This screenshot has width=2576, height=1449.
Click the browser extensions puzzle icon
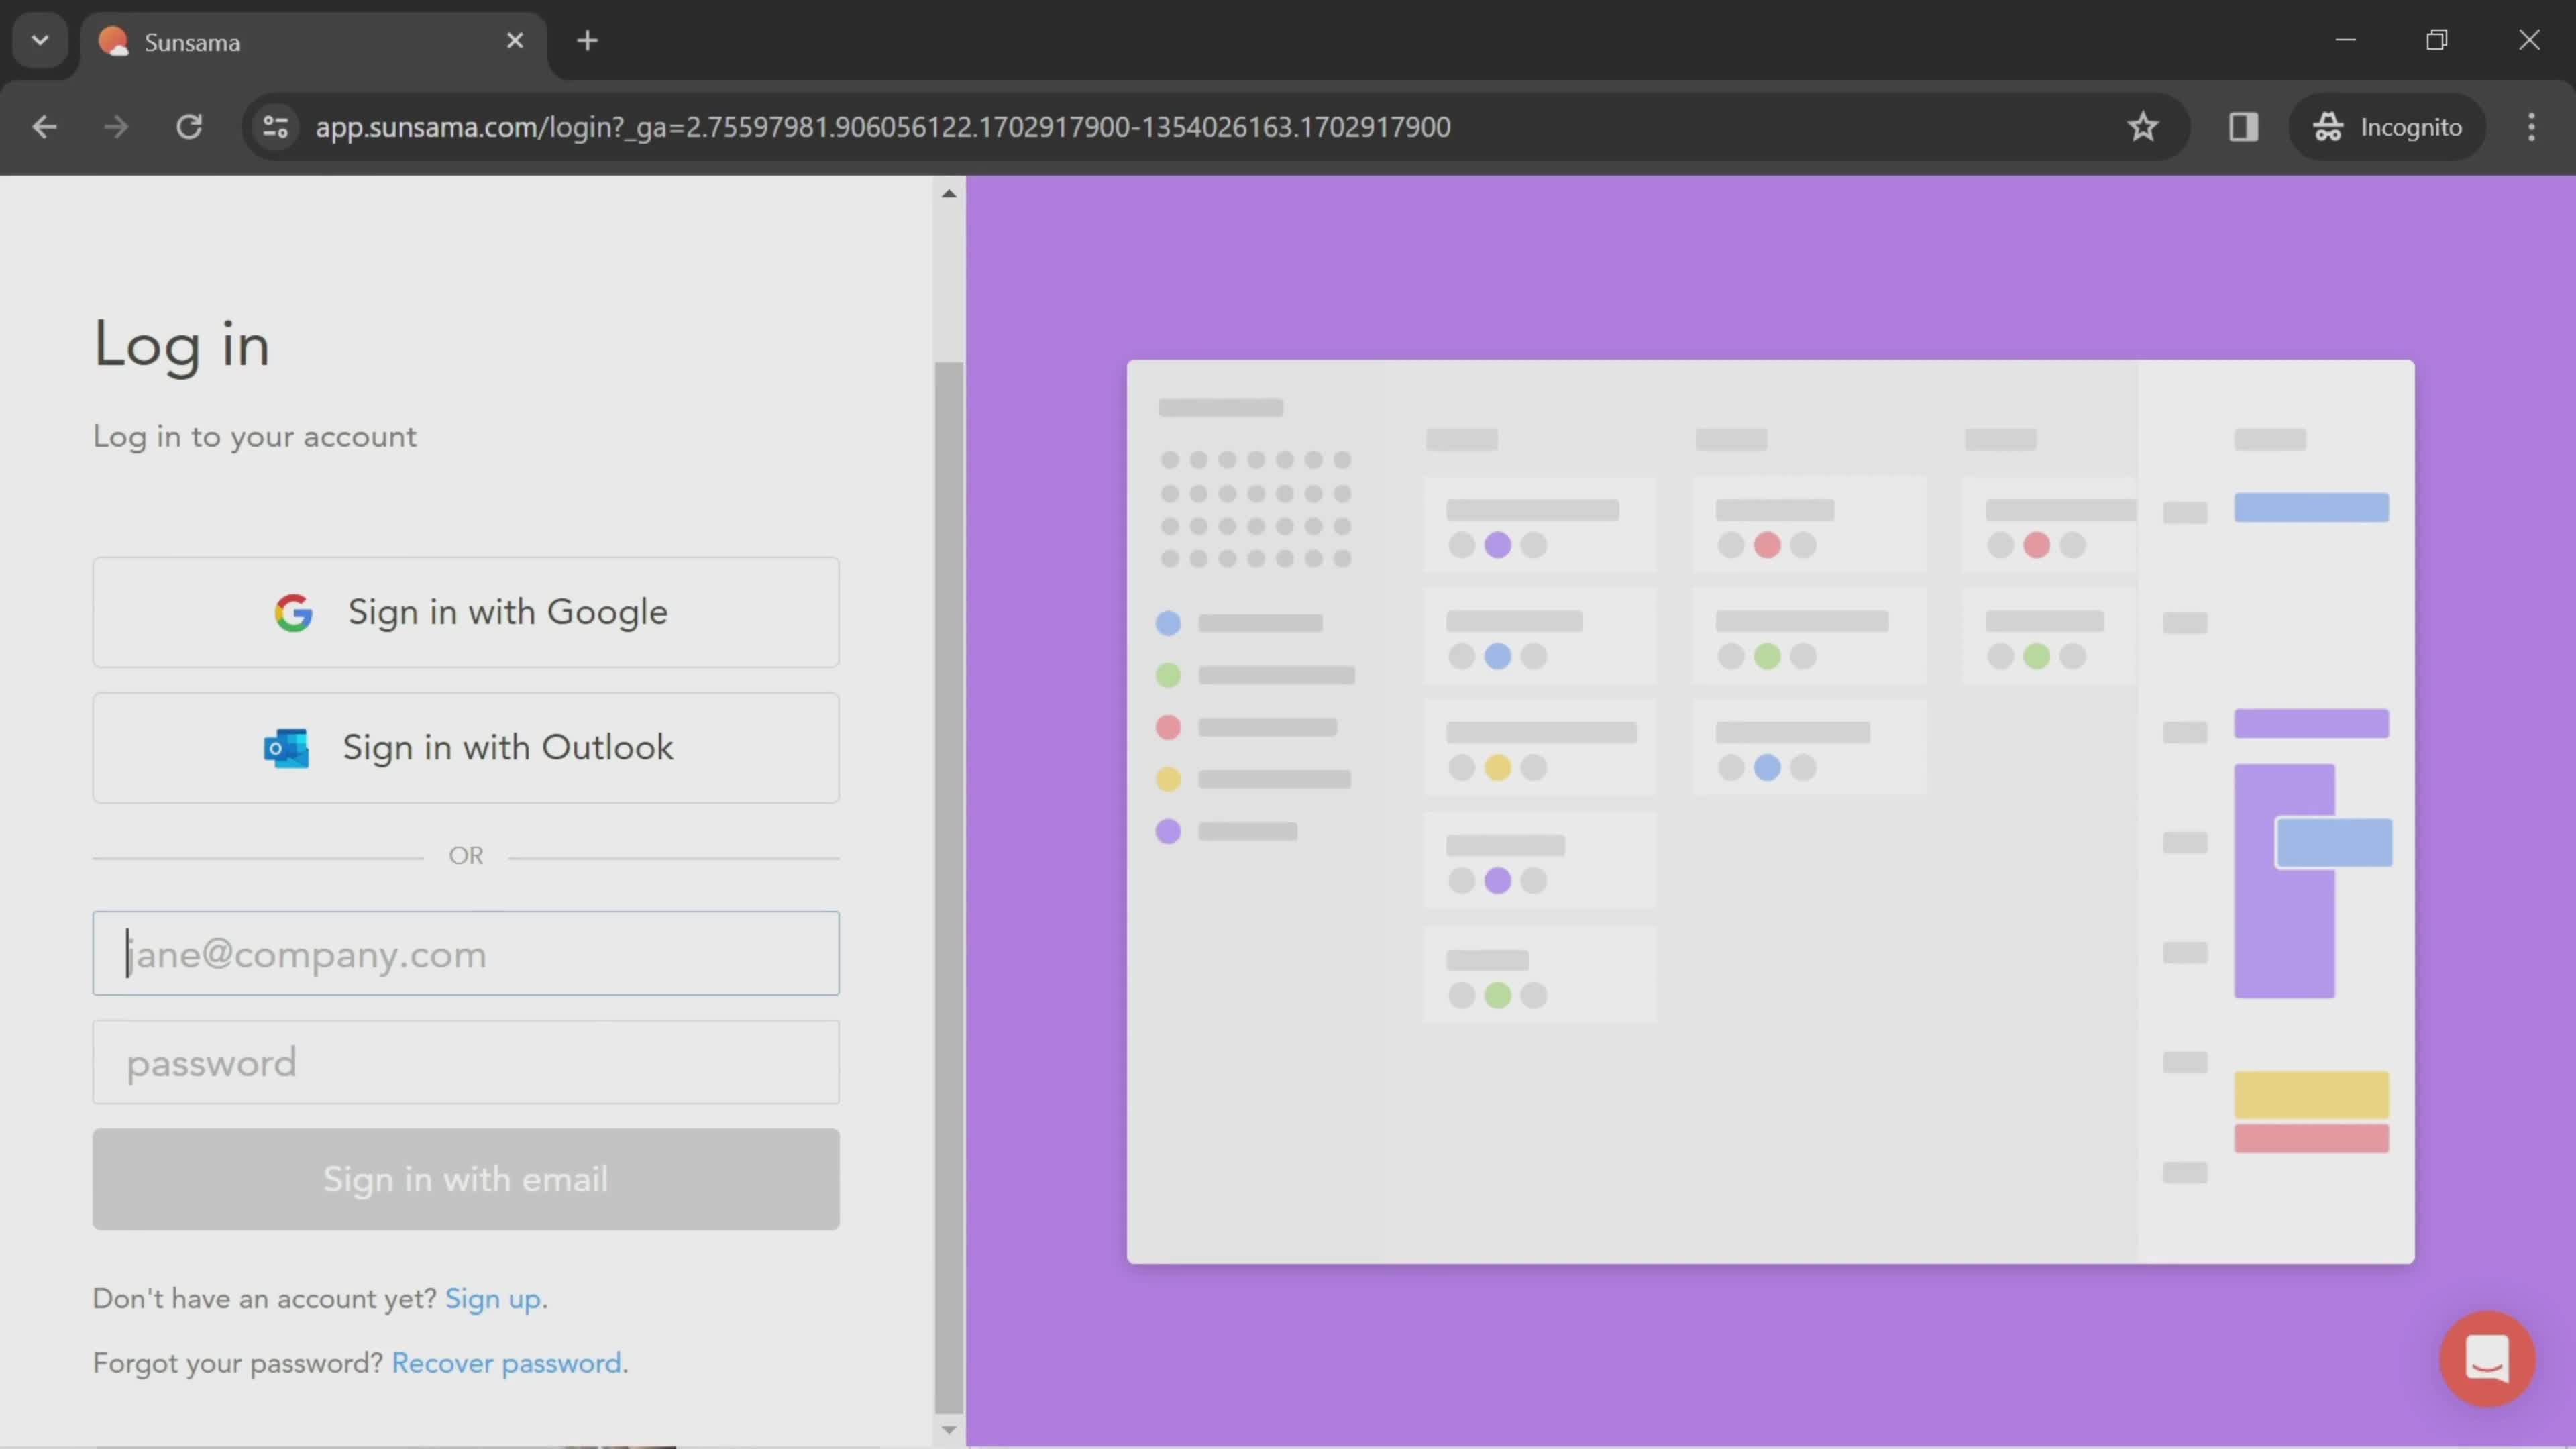(x=2242, y=125)
